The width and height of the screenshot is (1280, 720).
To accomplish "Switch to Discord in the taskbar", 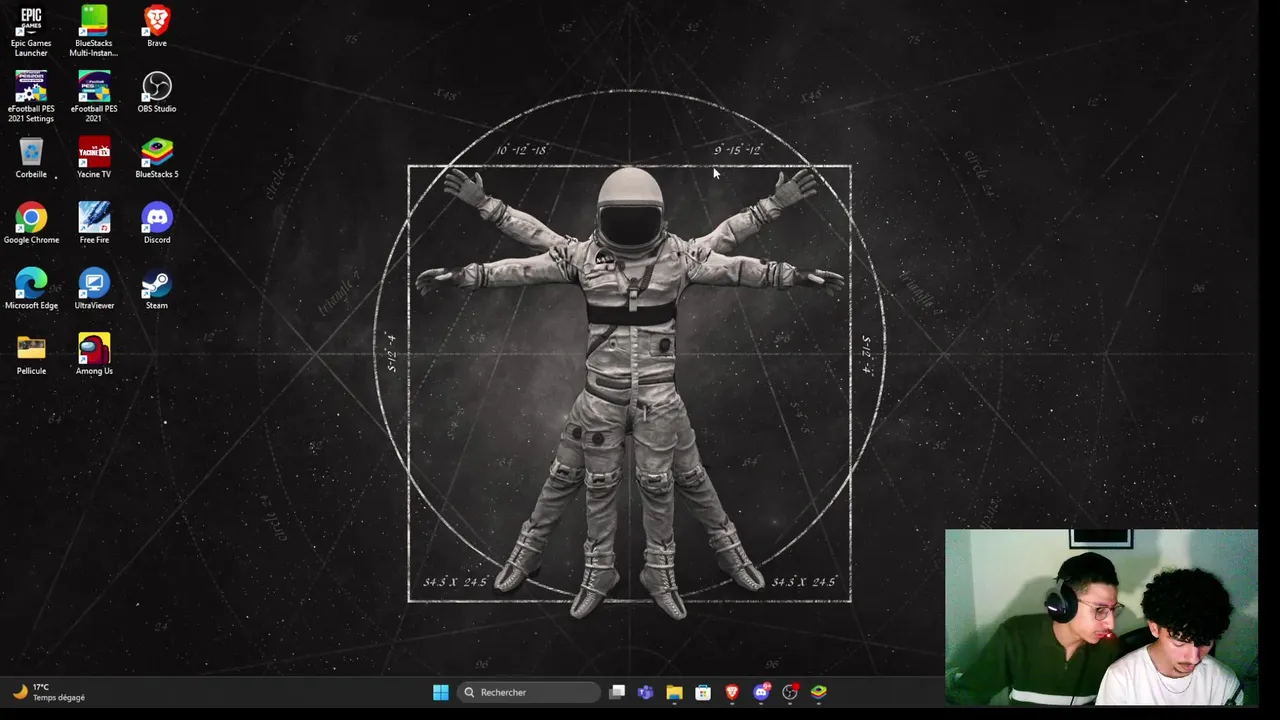I will click(x=761, y=692).
